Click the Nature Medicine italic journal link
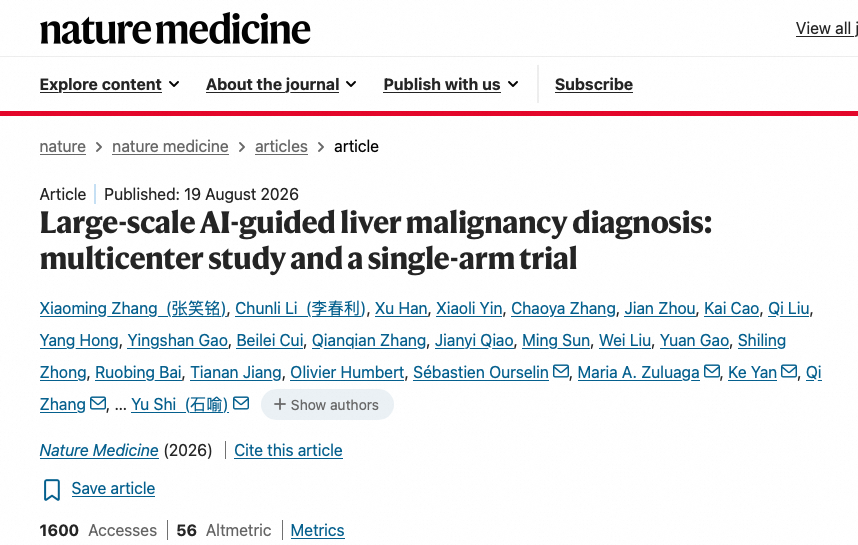This screenshot has width=858, height=545. 99,450
